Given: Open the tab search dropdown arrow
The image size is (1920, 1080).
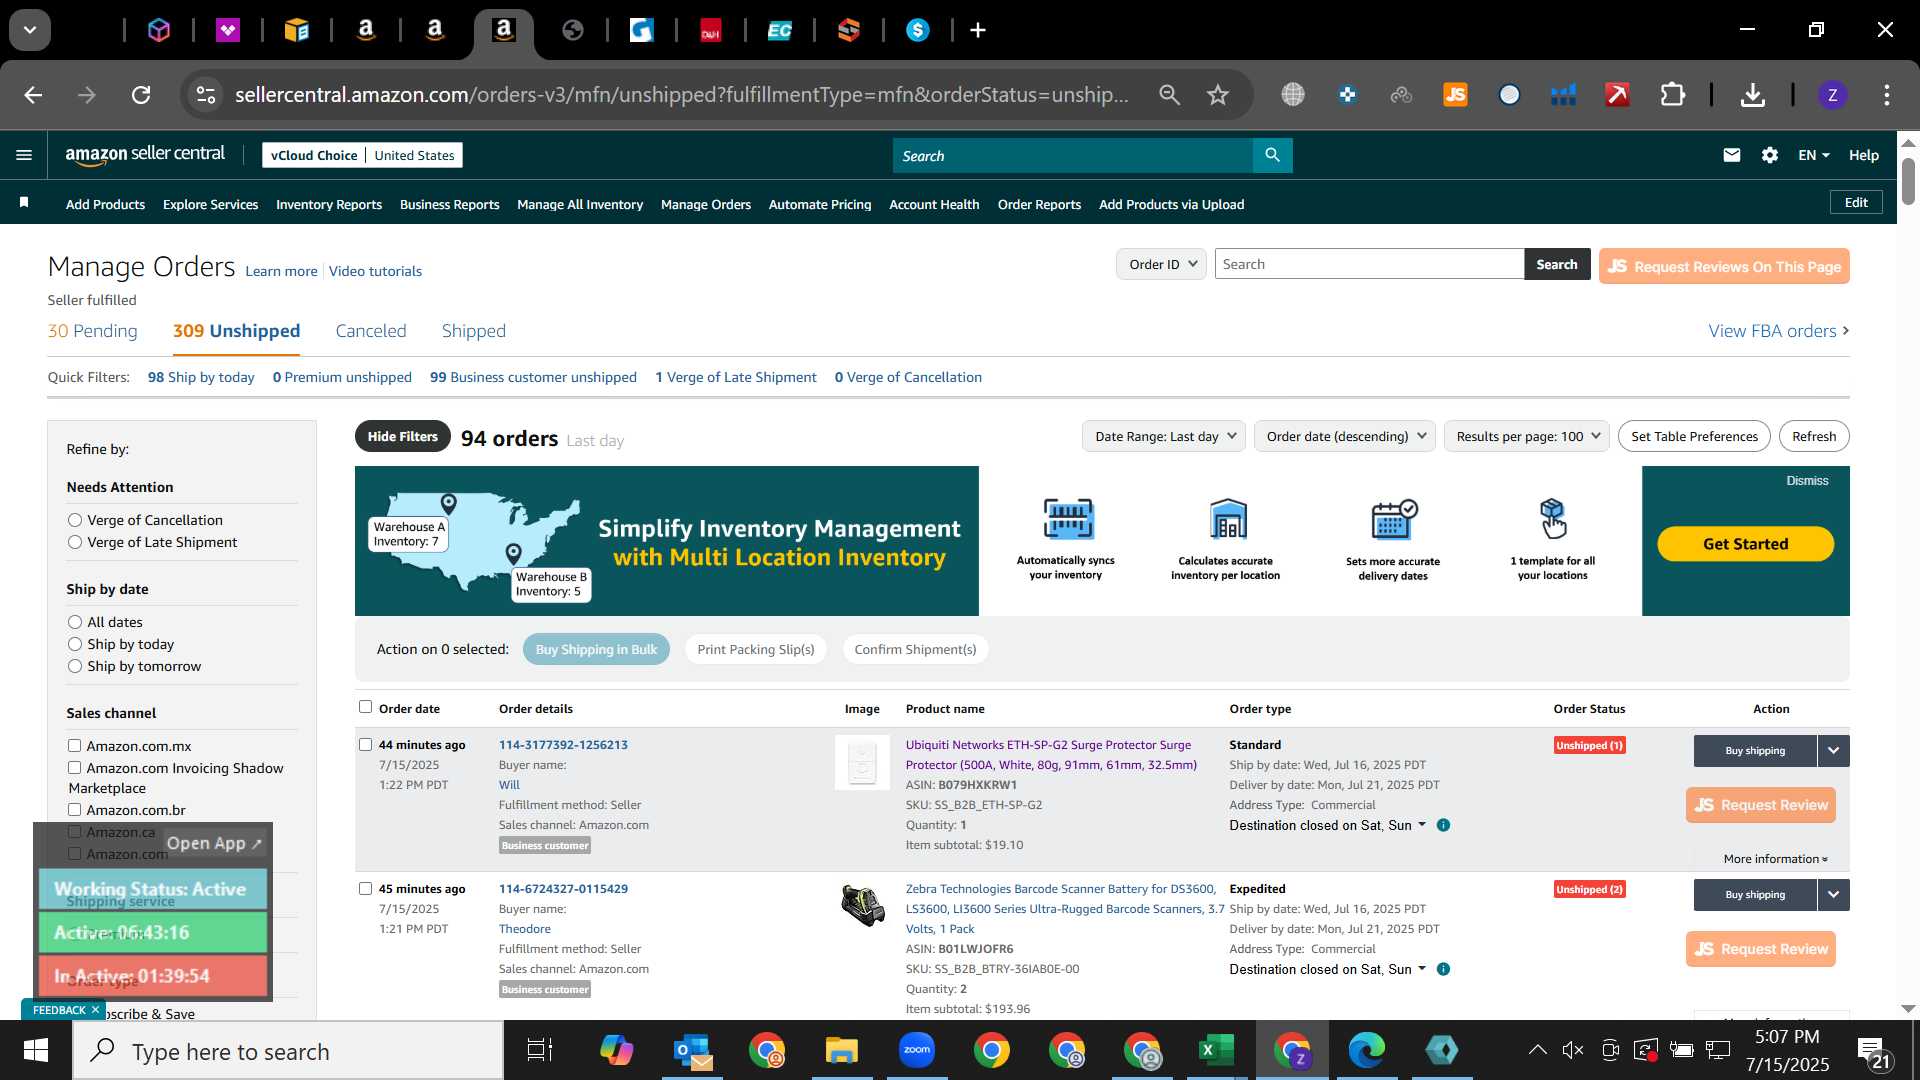Looking at the screenshot, I should [30, 30].
